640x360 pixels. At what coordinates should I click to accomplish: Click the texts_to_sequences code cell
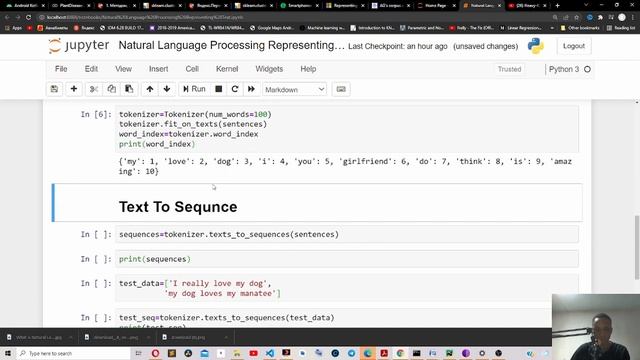(347, 234)
